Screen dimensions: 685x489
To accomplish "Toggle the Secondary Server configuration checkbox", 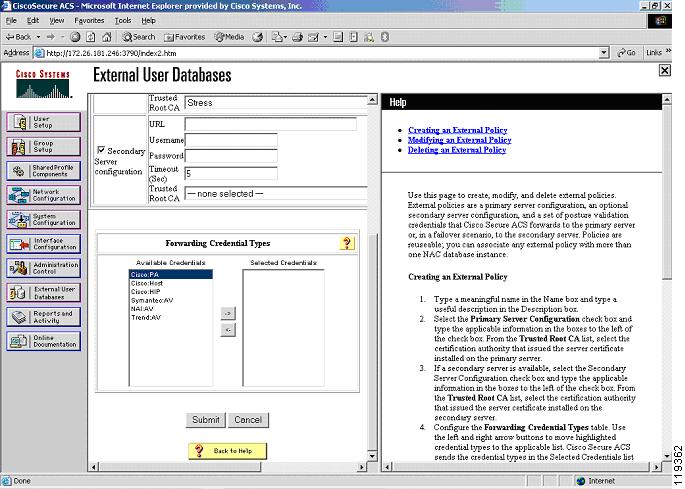I will [101, 150].
